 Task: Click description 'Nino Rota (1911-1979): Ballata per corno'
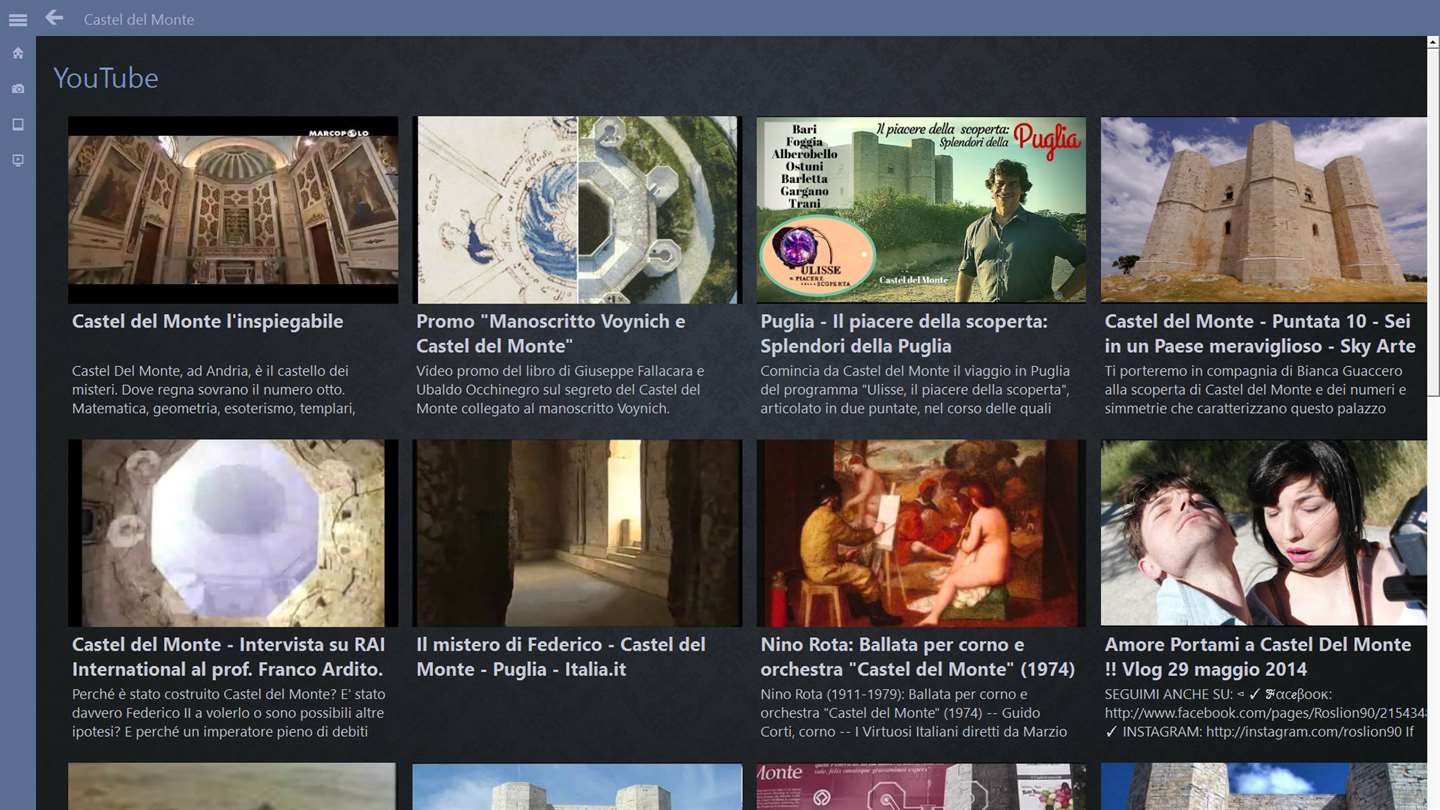(x=914, y=712)
